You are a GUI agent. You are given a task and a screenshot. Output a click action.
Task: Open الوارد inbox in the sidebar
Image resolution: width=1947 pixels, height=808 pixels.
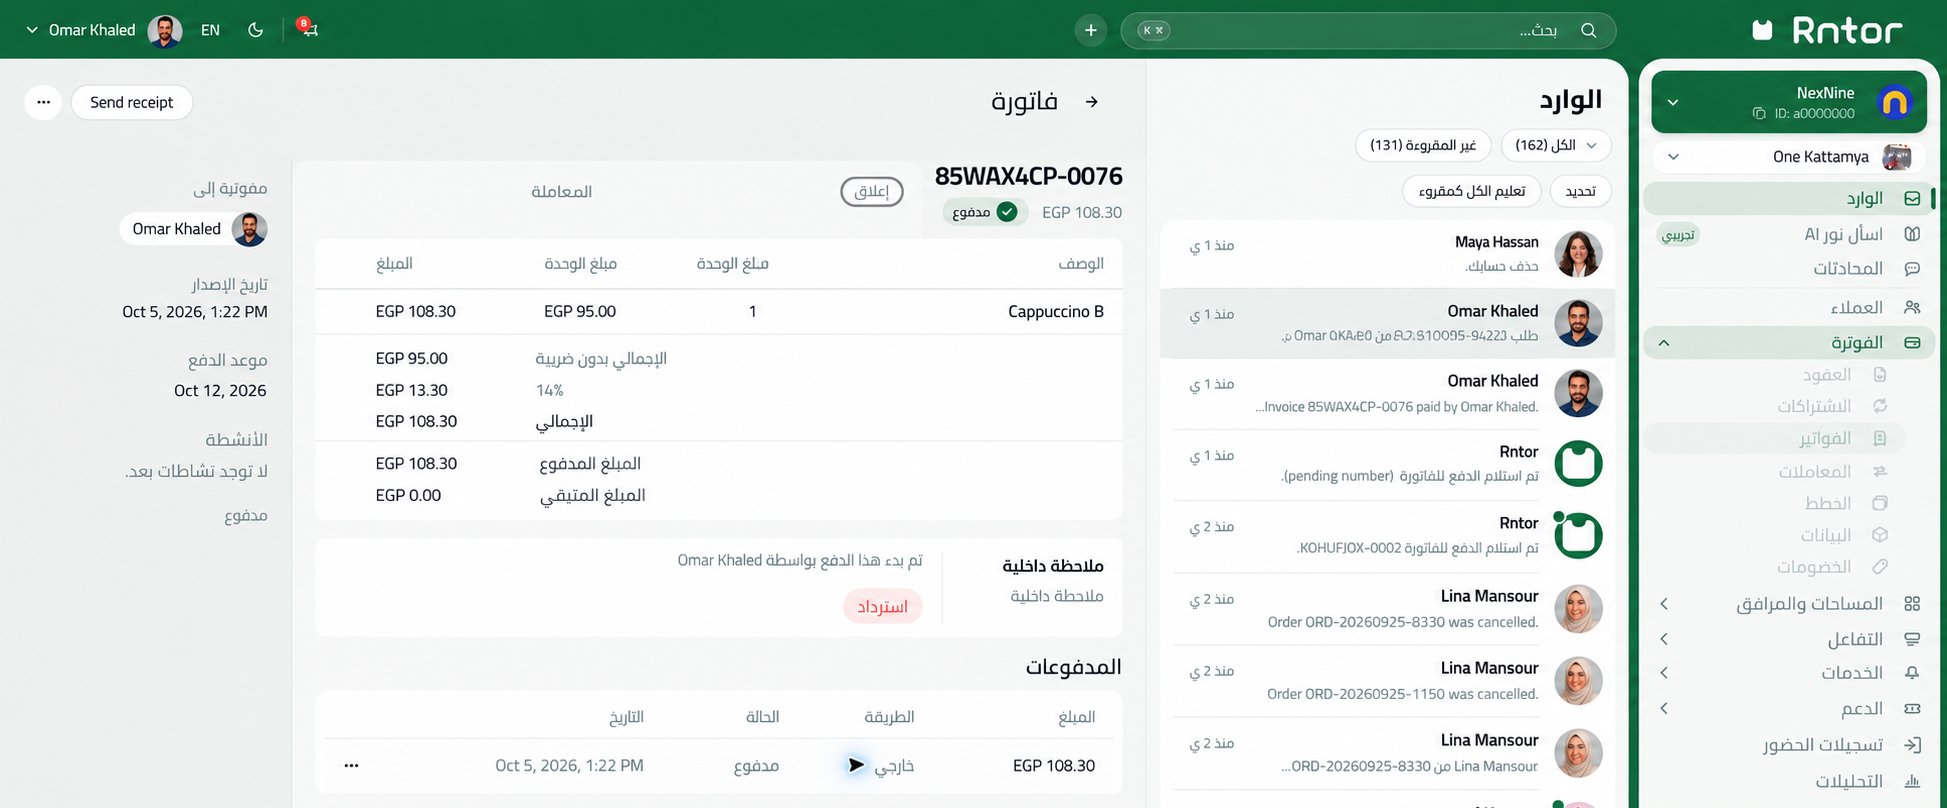pos(1789,198)
